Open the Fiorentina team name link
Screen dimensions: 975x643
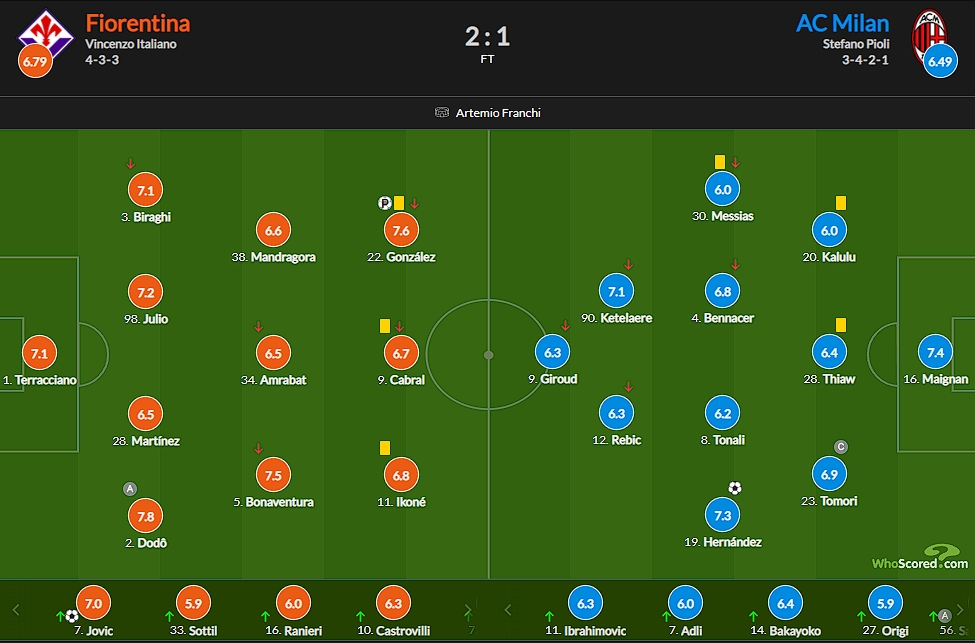137,23
